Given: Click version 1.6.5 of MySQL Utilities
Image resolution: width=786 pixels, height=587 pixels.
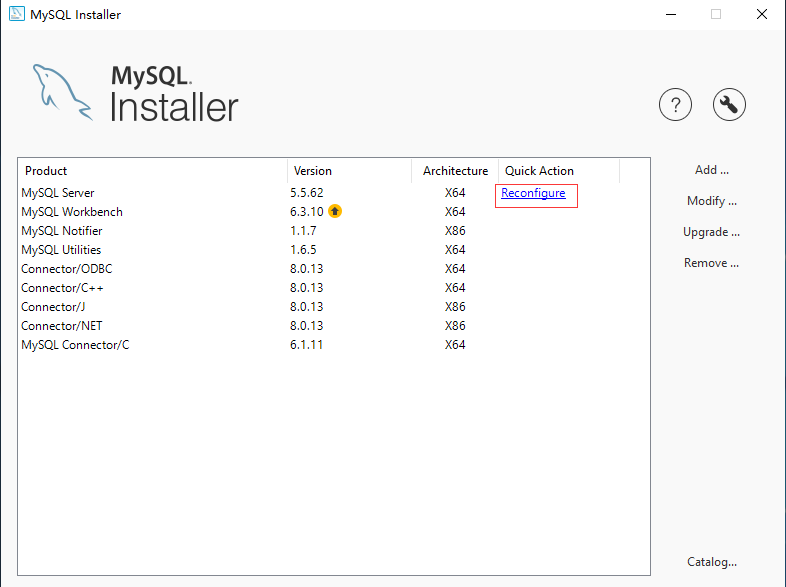Looking at the screenshot, I should (303, 250).
